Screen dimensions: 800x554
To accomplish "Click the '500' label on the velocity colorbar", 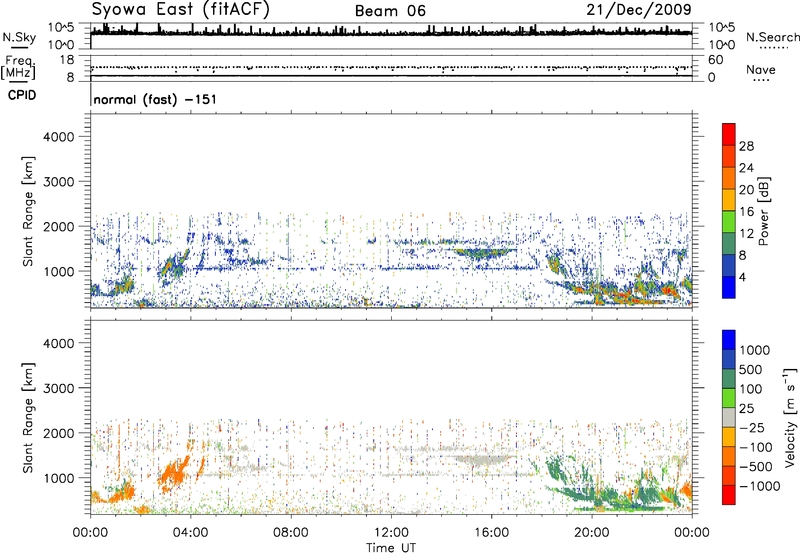I will [752, 370].
